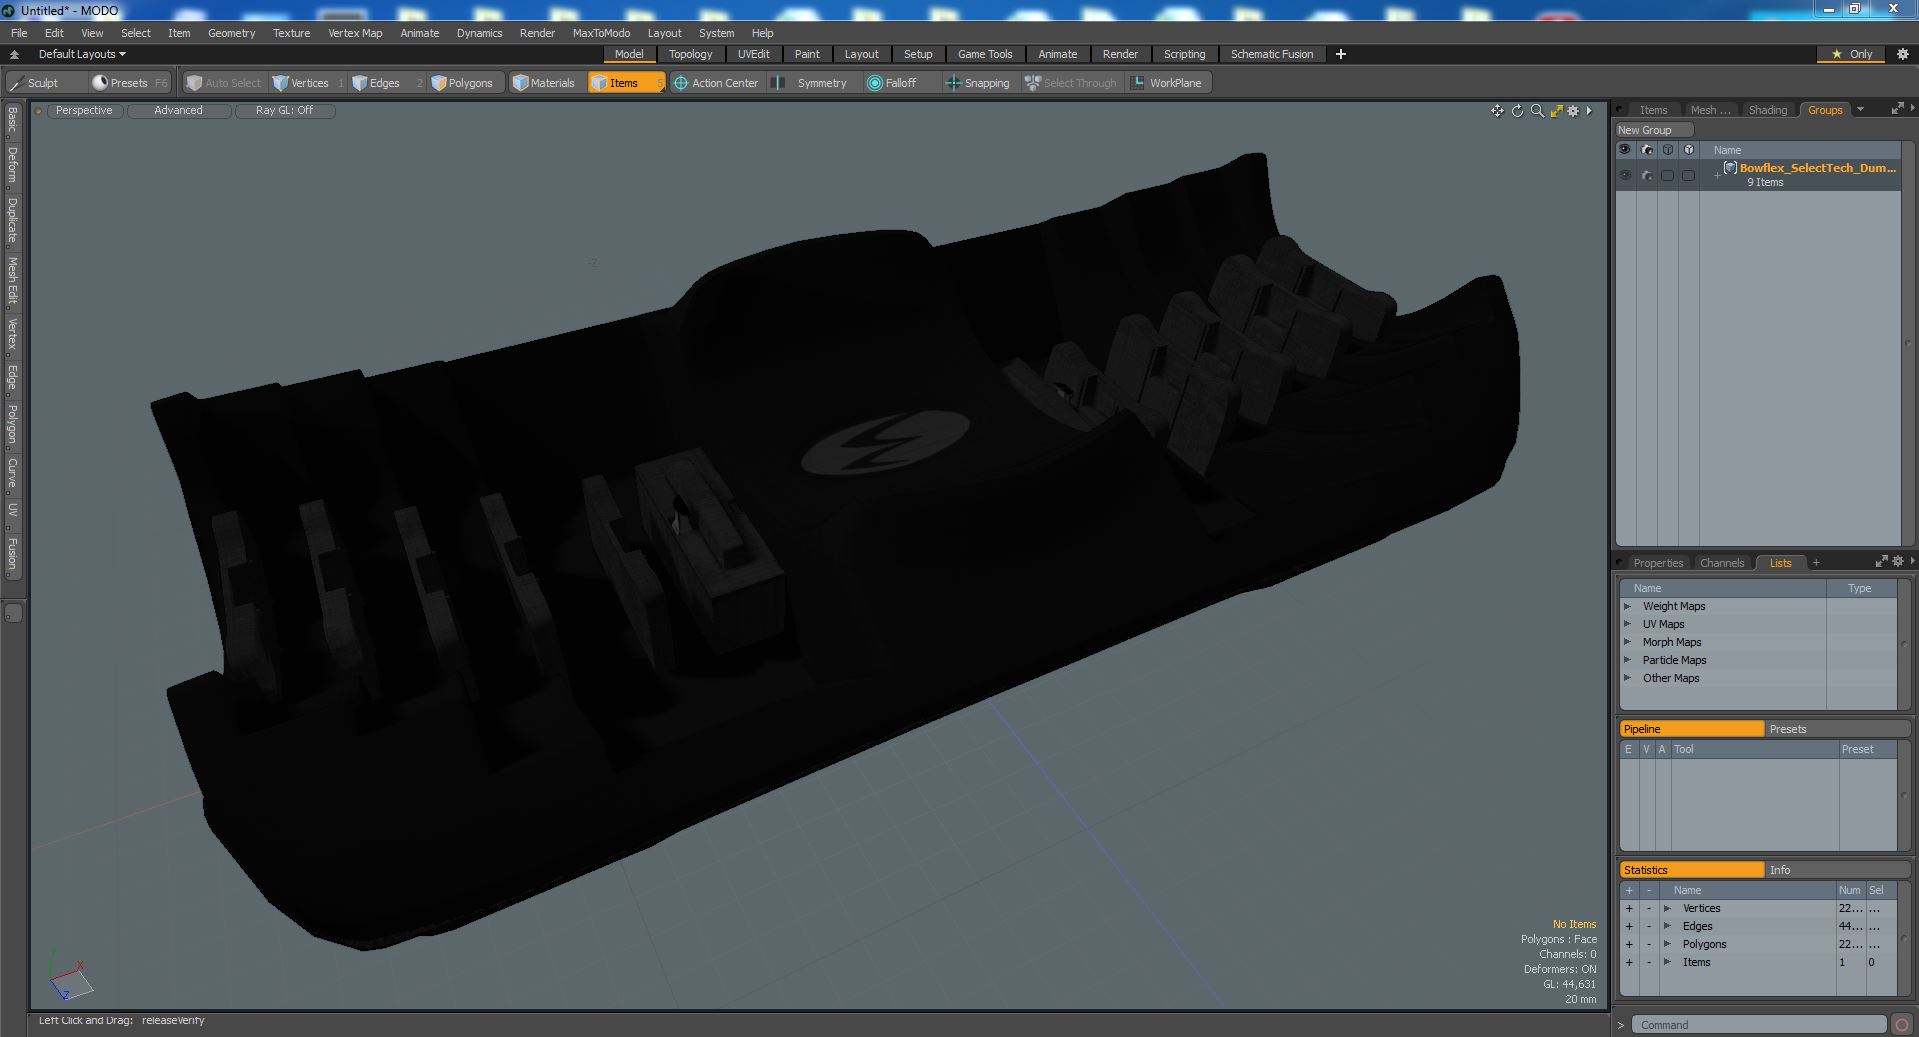The height and width of the screenshot is (1037, 1919).
Task: Open Presets browser button
Action: click(128, 83)
